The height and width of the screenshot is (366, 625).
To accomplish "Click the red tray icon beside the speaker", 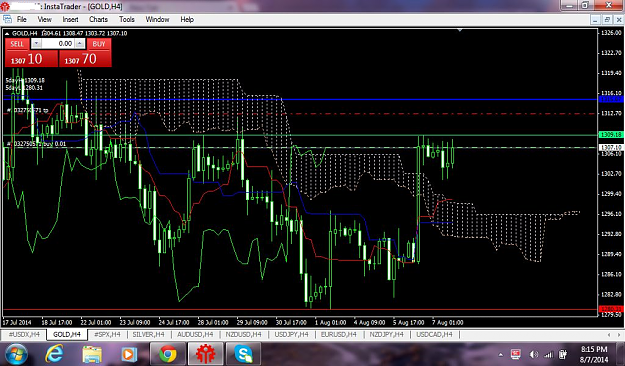I will click(x=516, y=354).
